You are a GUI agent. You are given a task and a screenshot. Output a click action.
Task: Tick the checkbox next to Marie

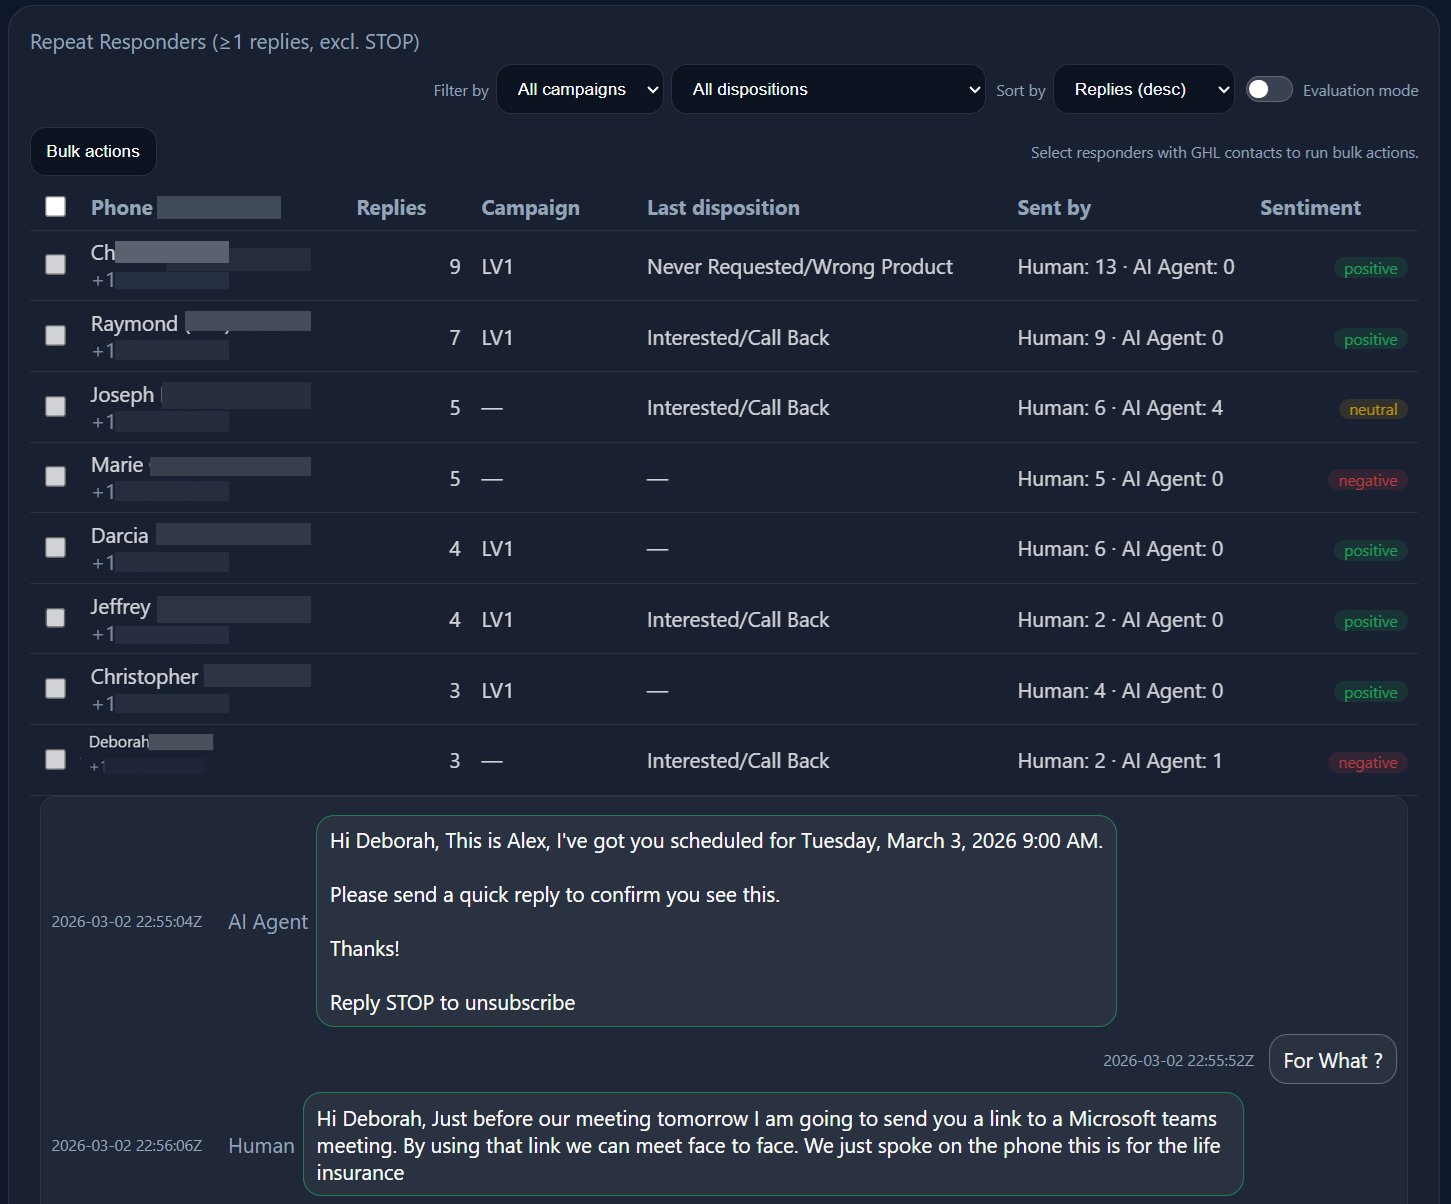pos(56,476)
